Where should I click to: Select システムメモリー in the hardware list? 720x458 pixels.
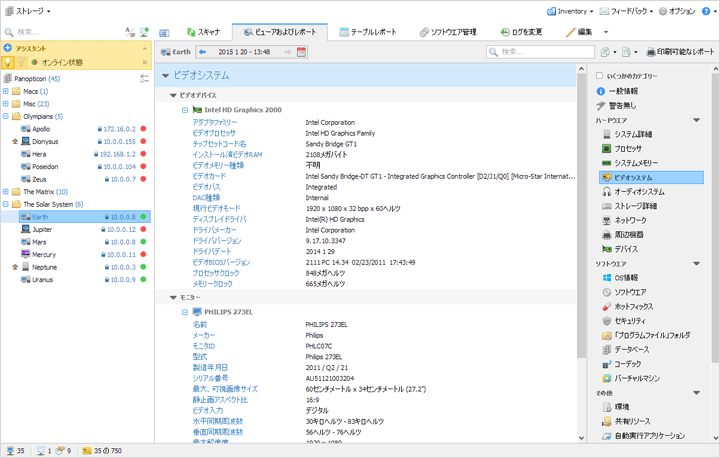(x=635, y=163)
